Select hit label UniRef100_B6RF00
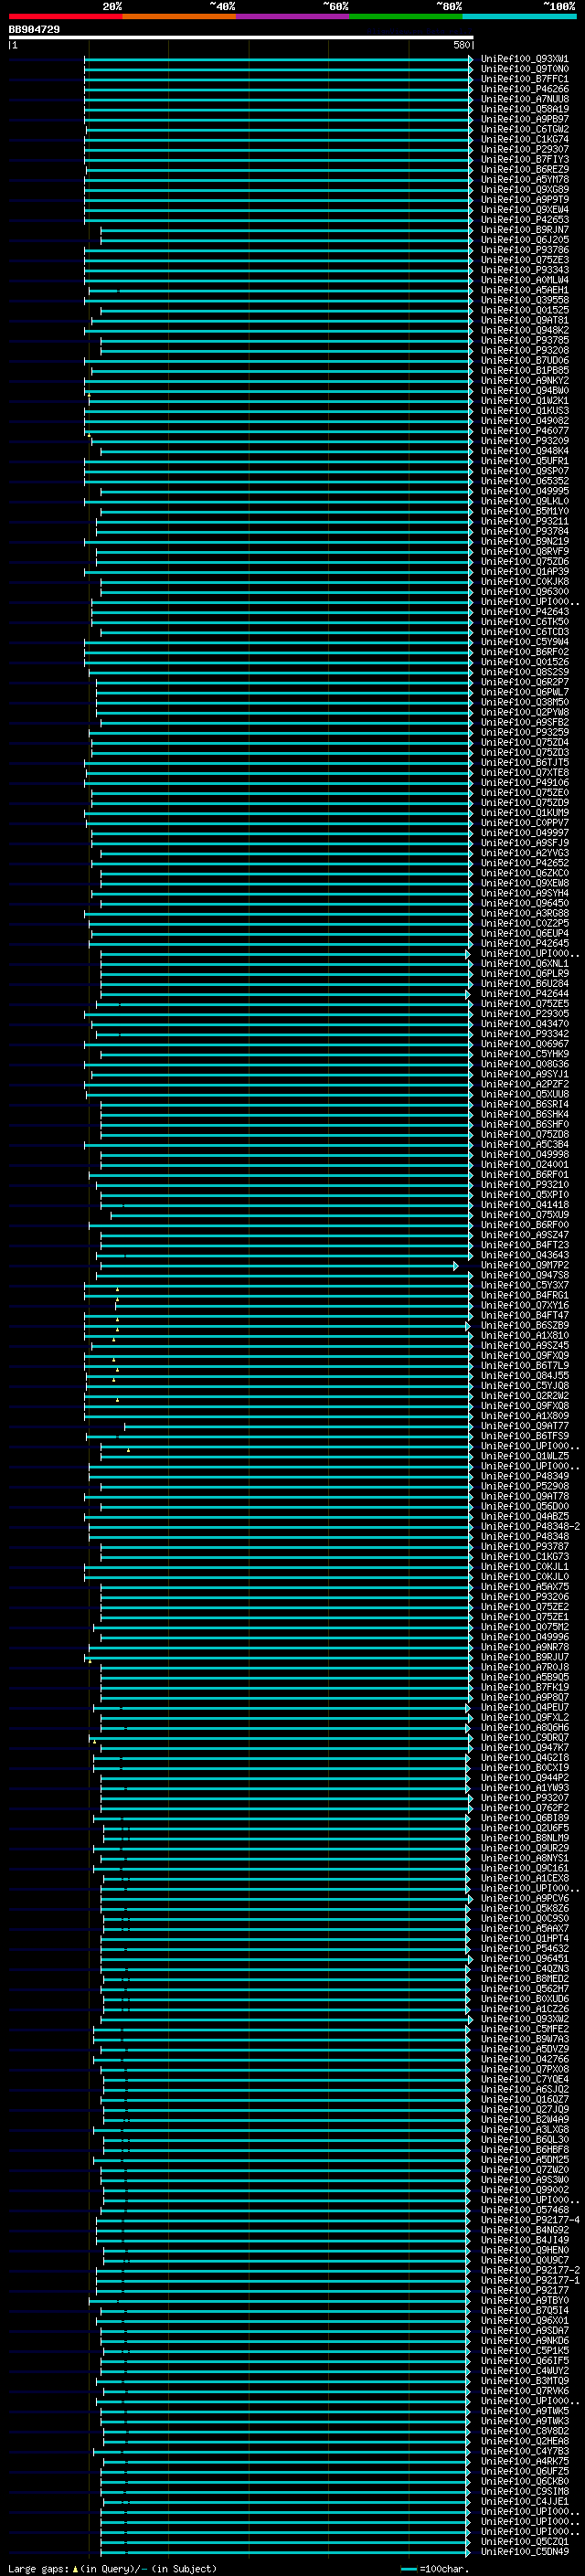585x2576 pixels. click(x=524, y=1224)
